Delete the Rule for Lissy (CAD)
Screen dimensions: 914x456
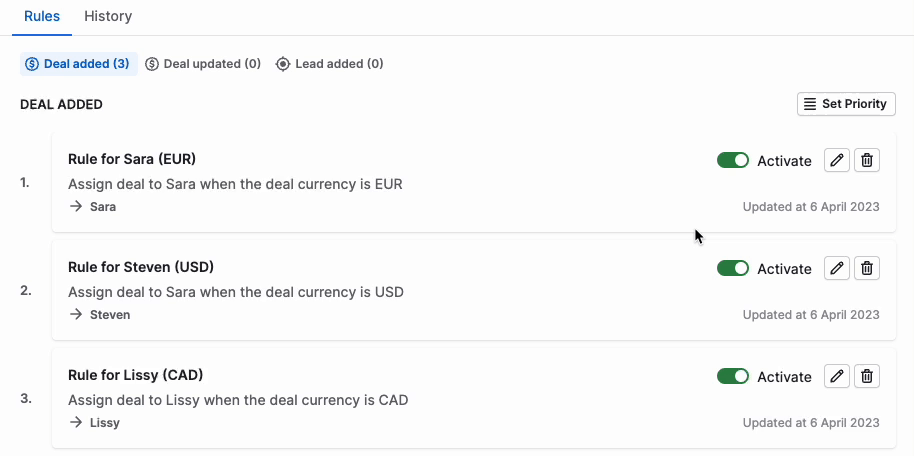coord(867,376)
